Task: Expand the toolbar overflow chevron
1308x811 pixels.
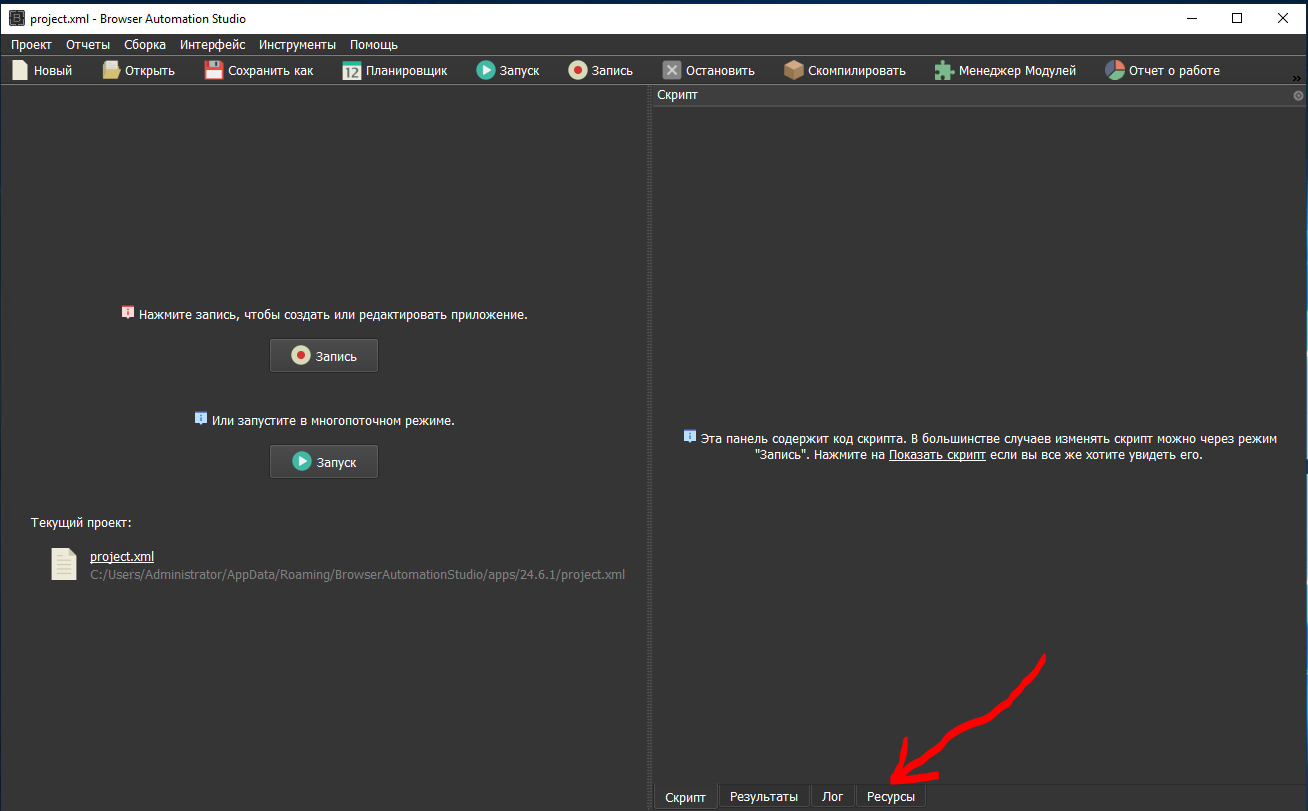Action: 1297,78
